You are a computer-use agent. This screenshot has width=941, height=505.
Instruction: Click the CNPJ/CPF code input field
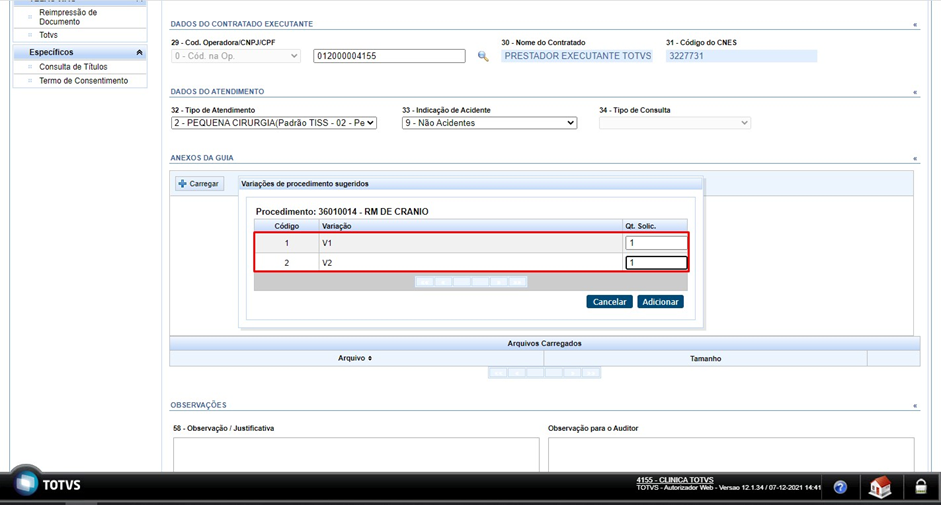point(389,56)
